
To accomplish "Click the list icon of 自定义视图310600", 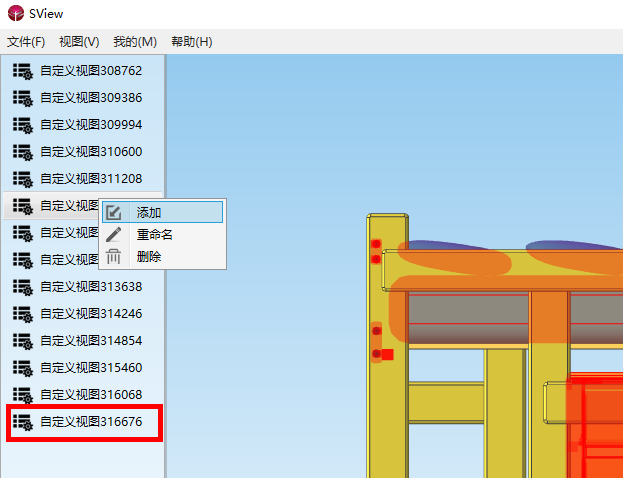I will (x=23, y=152).
